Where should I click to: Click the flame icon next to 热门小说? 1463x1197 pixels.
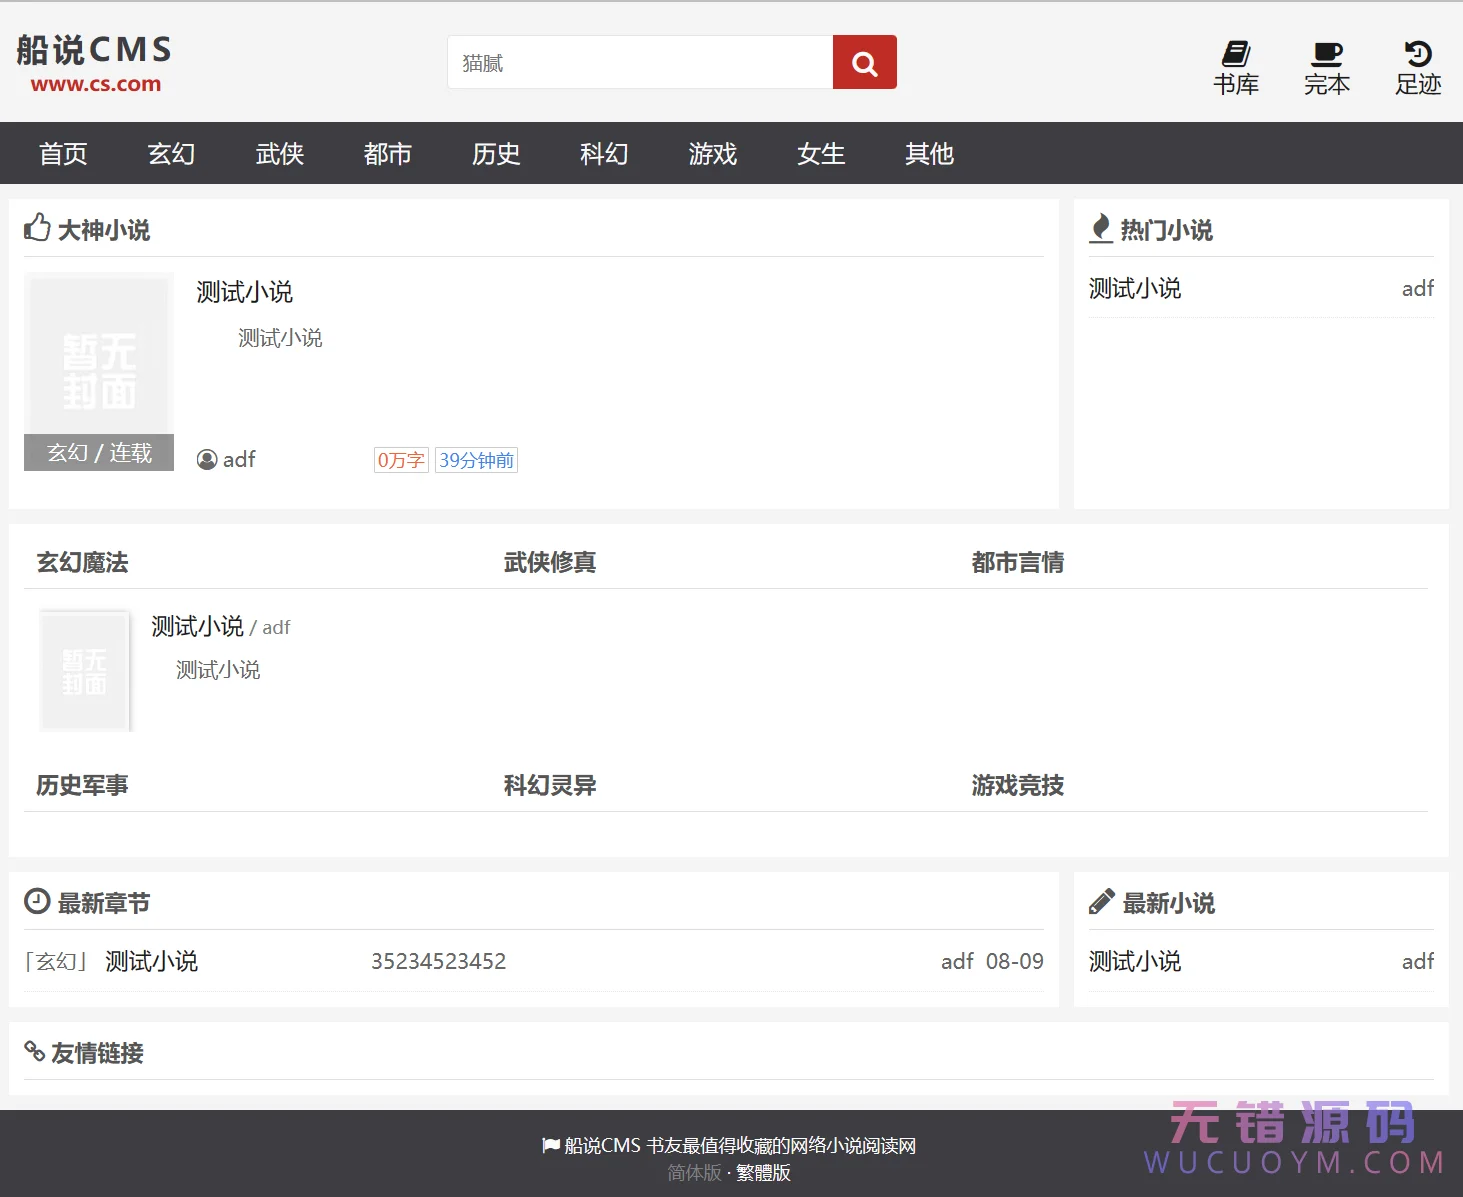coord(1101,229)
